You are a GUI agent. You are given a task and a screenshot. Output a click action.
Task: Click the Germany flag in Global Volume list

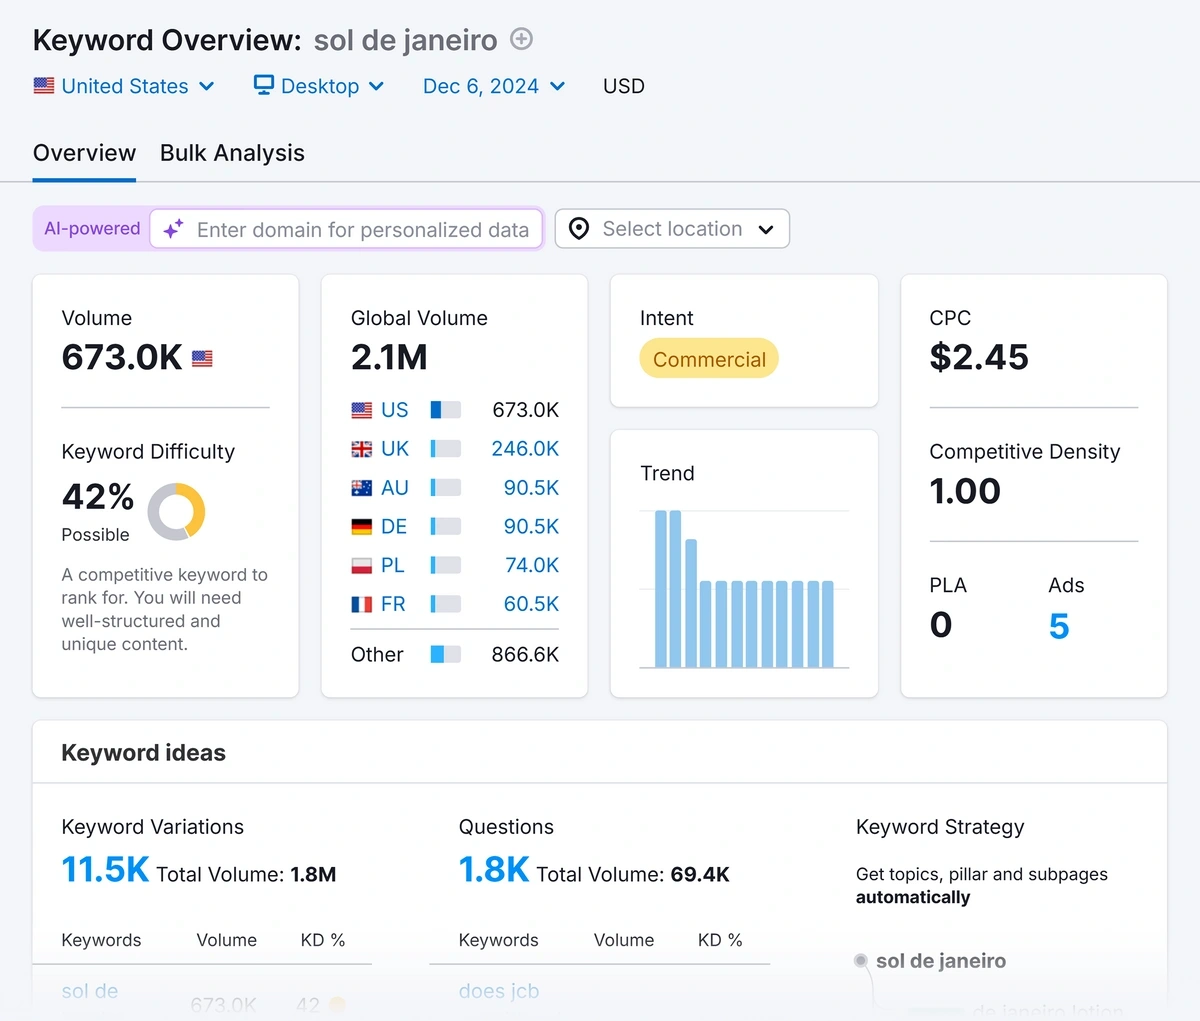pos(362,526)
